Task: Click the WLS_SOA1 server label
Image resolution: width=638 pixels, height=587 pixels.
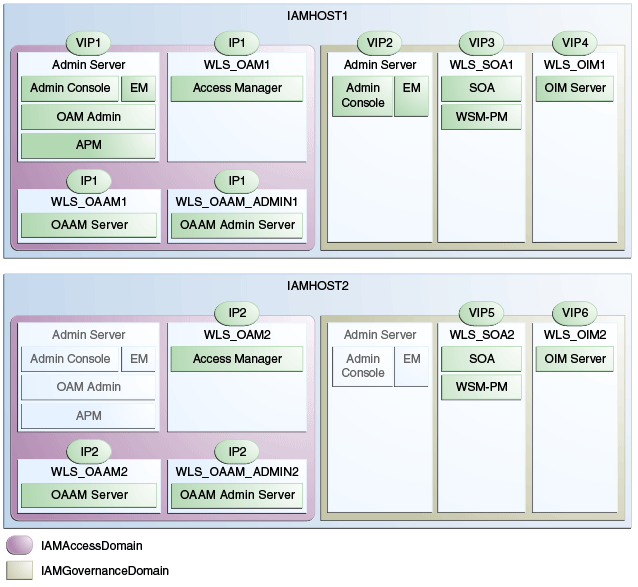Action: click(481, 65)
